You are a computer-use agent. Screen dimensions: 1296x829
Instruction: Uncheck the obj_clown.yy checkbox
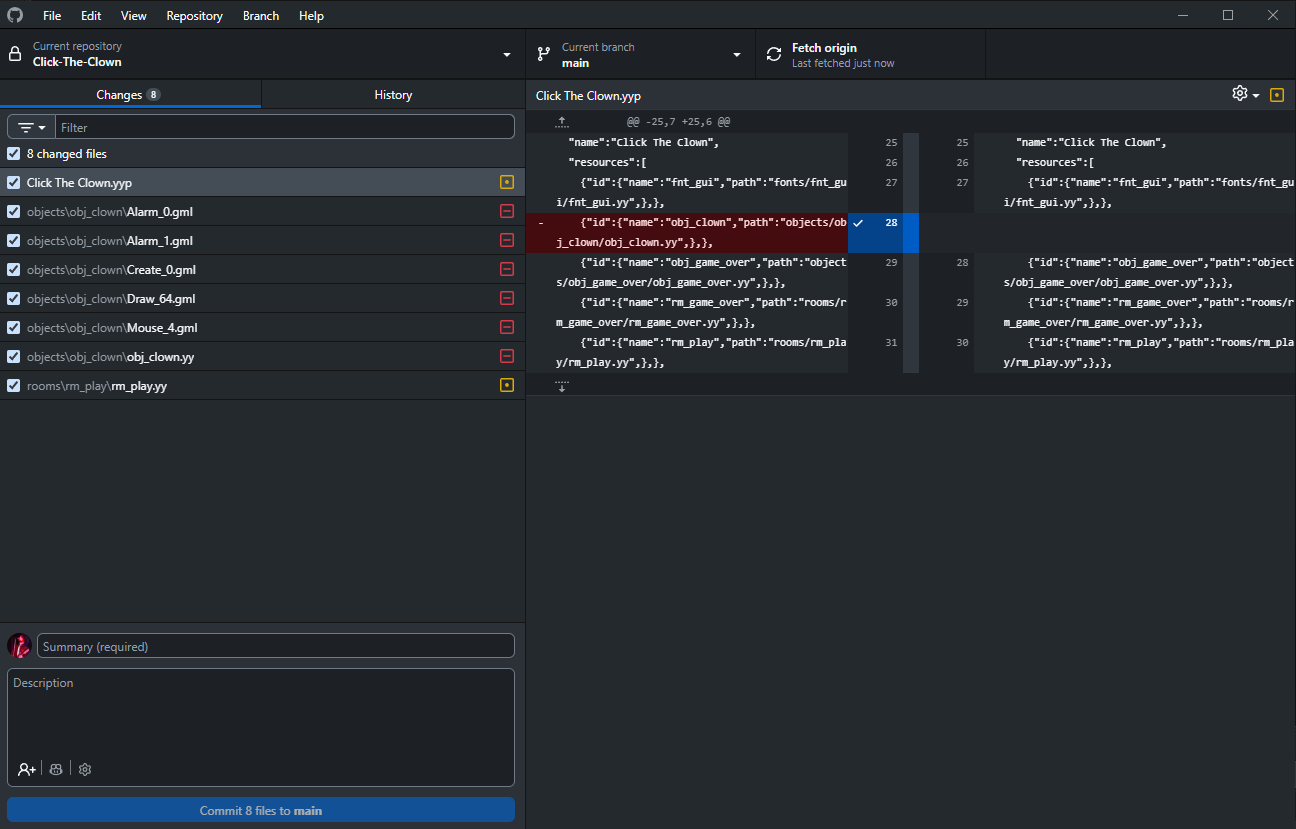click(x=13, y=357)
